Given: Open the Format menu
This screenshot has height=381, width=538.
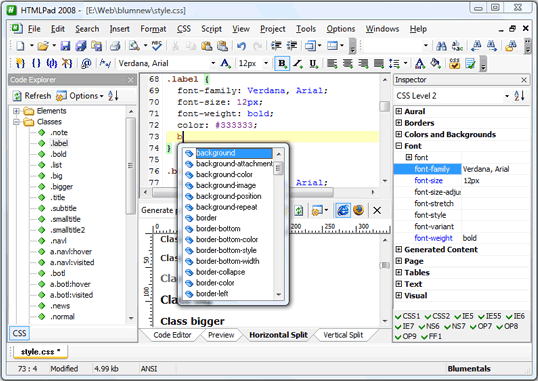Looking at the screenshot, I should (153, 29).
